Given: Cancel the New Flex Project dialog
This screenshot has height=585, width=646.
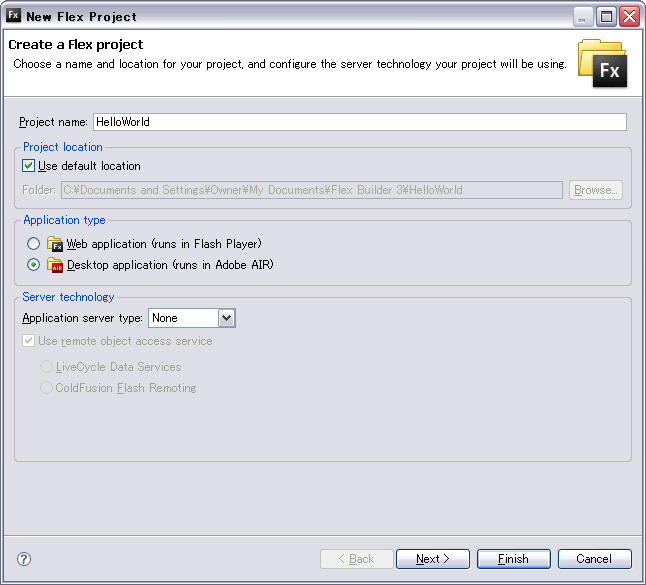Looking at the screenshot, I should 594,559.
